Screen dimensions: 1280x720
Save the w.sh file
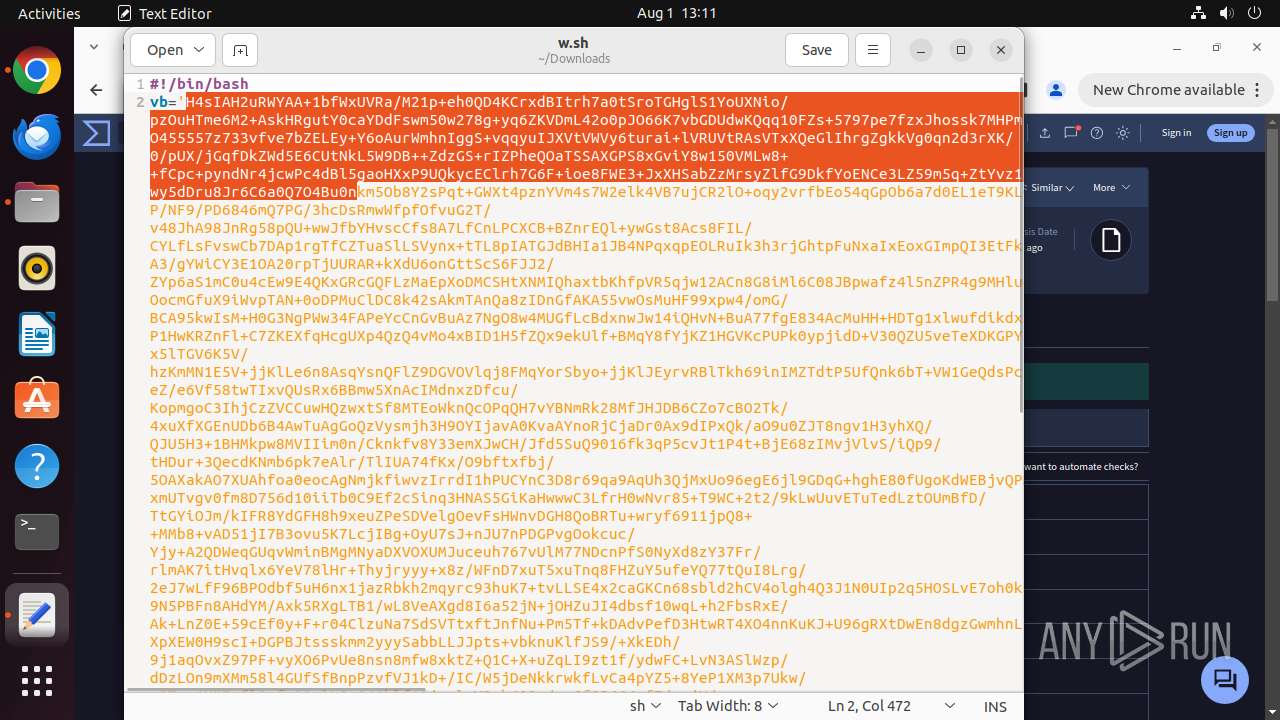point(816,50)
